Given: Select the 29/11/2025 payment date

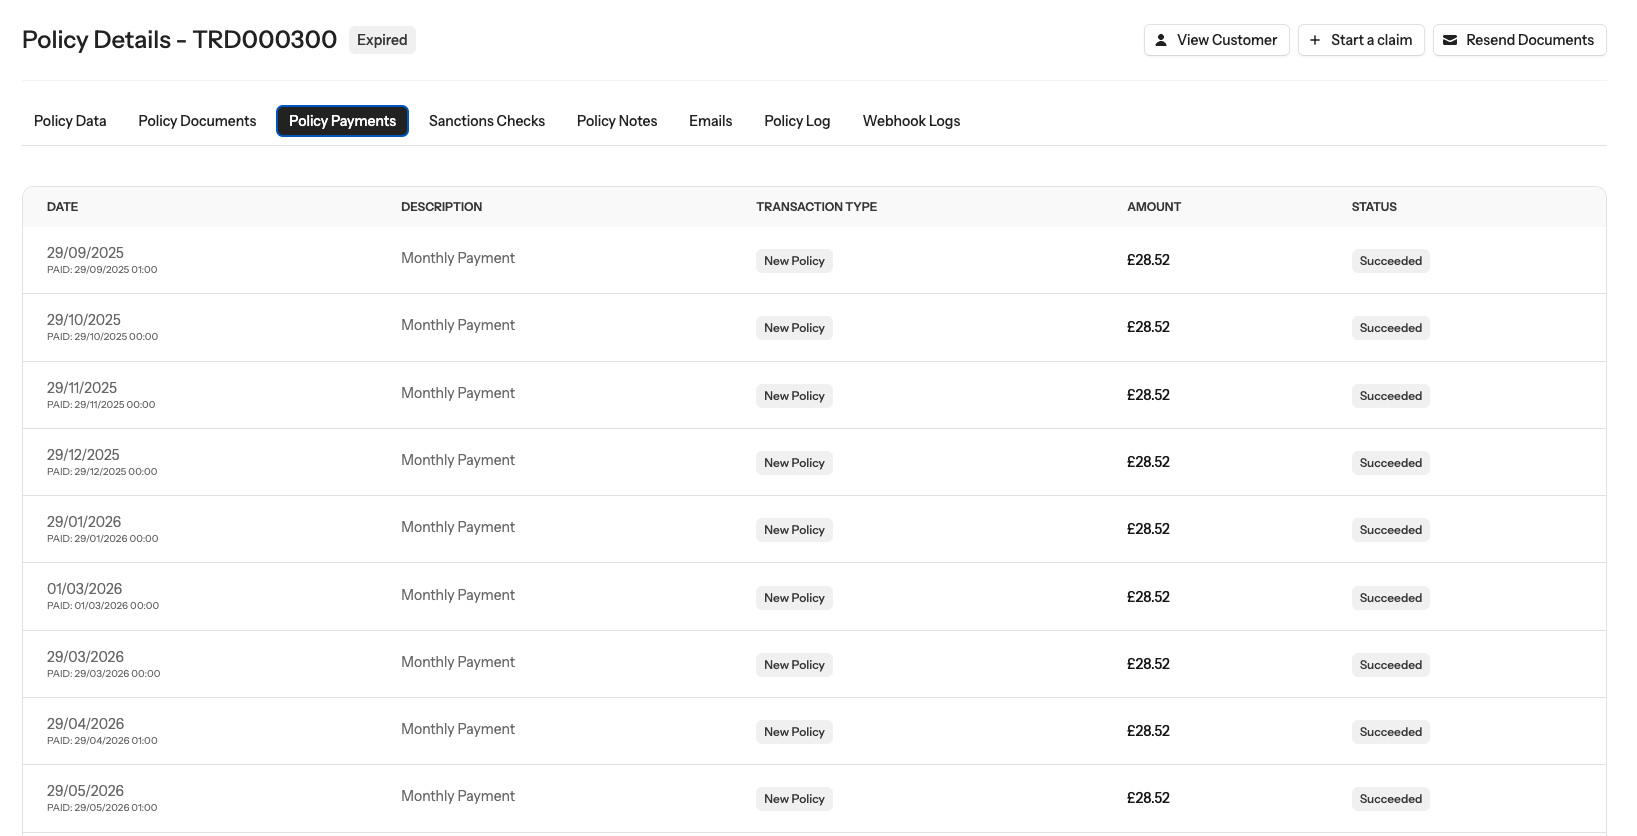Looking at the screenshot, I should [82, 388].
